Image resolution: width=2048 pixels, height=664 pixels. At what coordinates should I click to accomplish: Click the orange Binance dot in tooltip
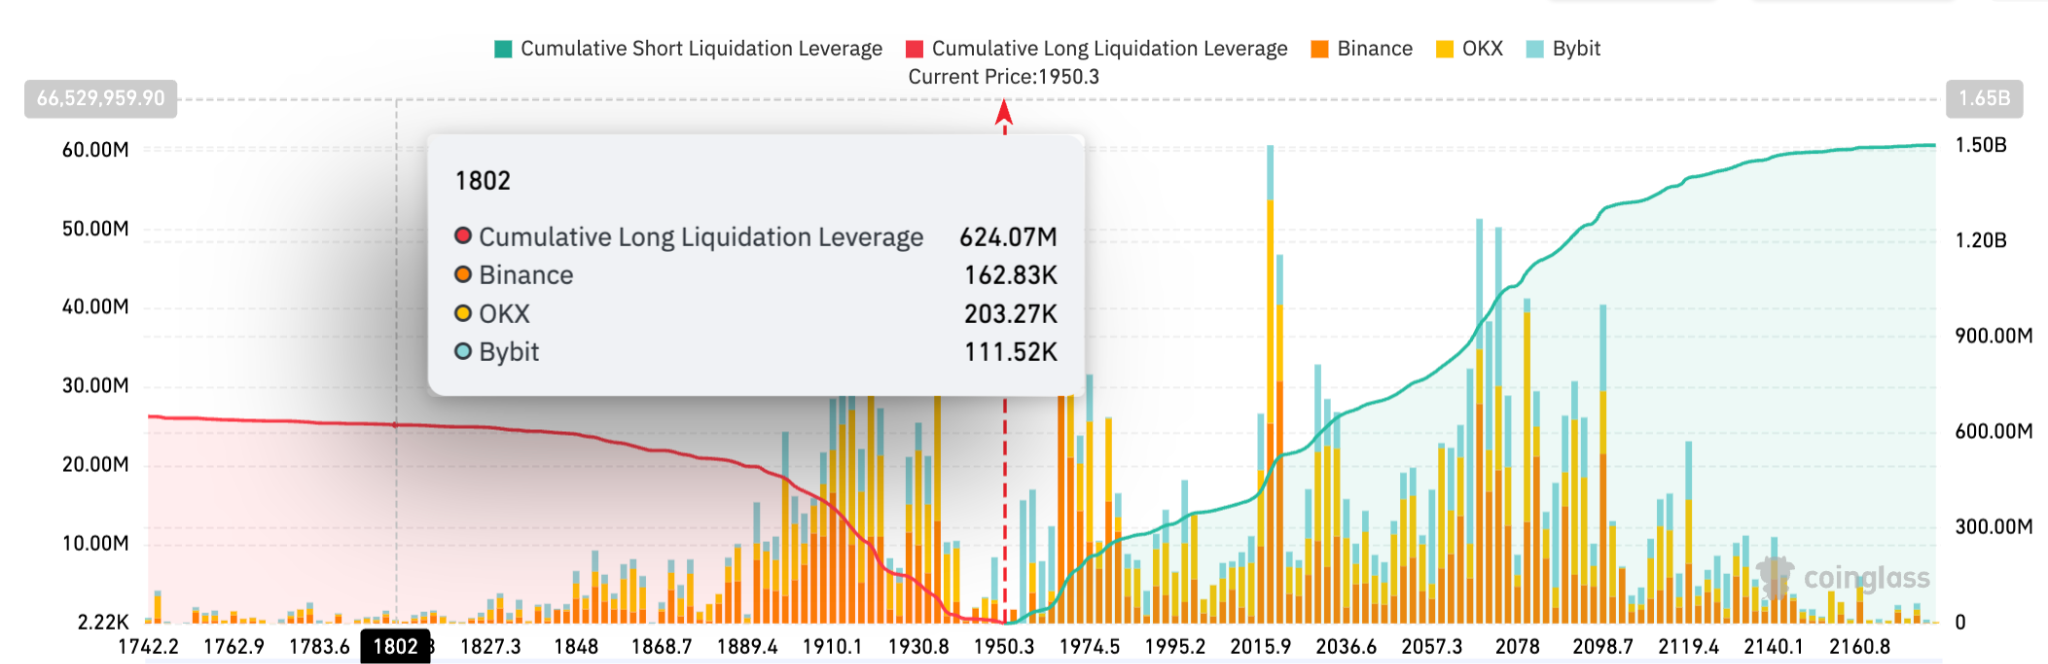click(x=463, y=274)
